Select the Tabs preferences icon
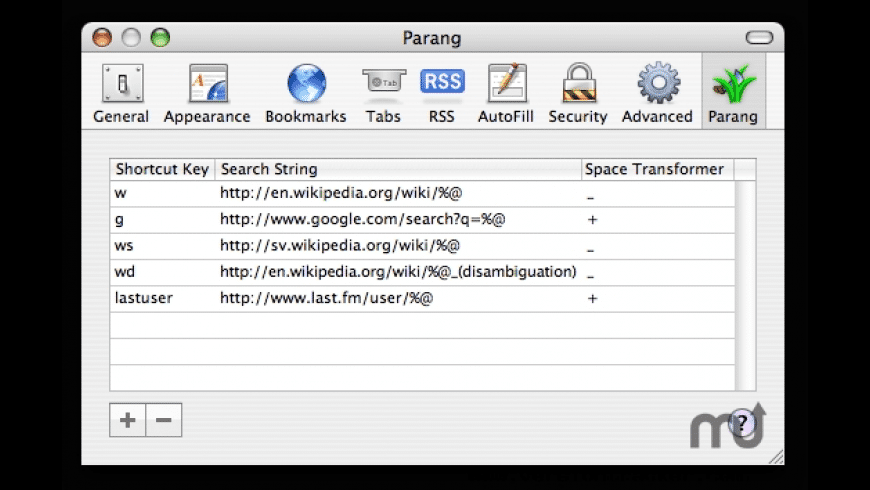 pyautogui.click(x=383, y=92)
